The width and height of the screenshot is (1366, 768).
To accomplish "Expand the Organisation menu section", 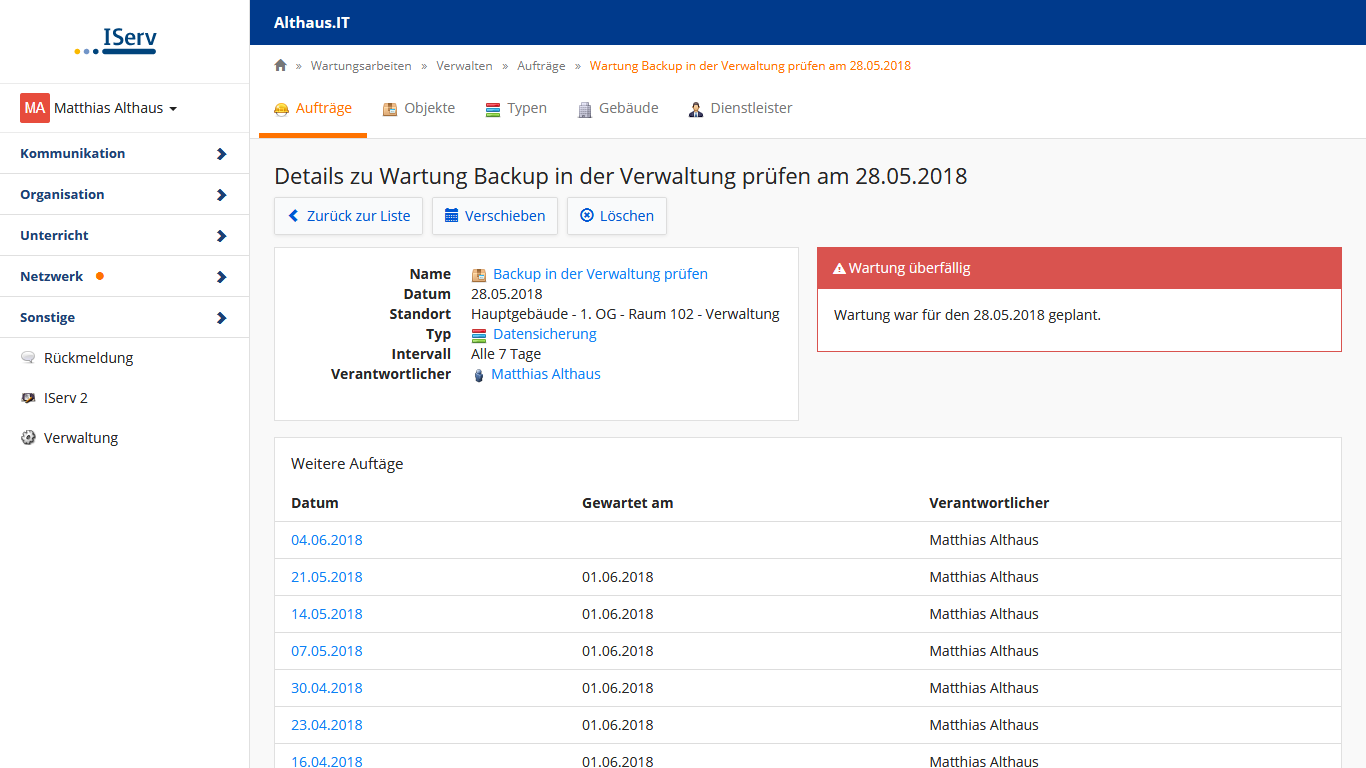I will pos(124,194).
